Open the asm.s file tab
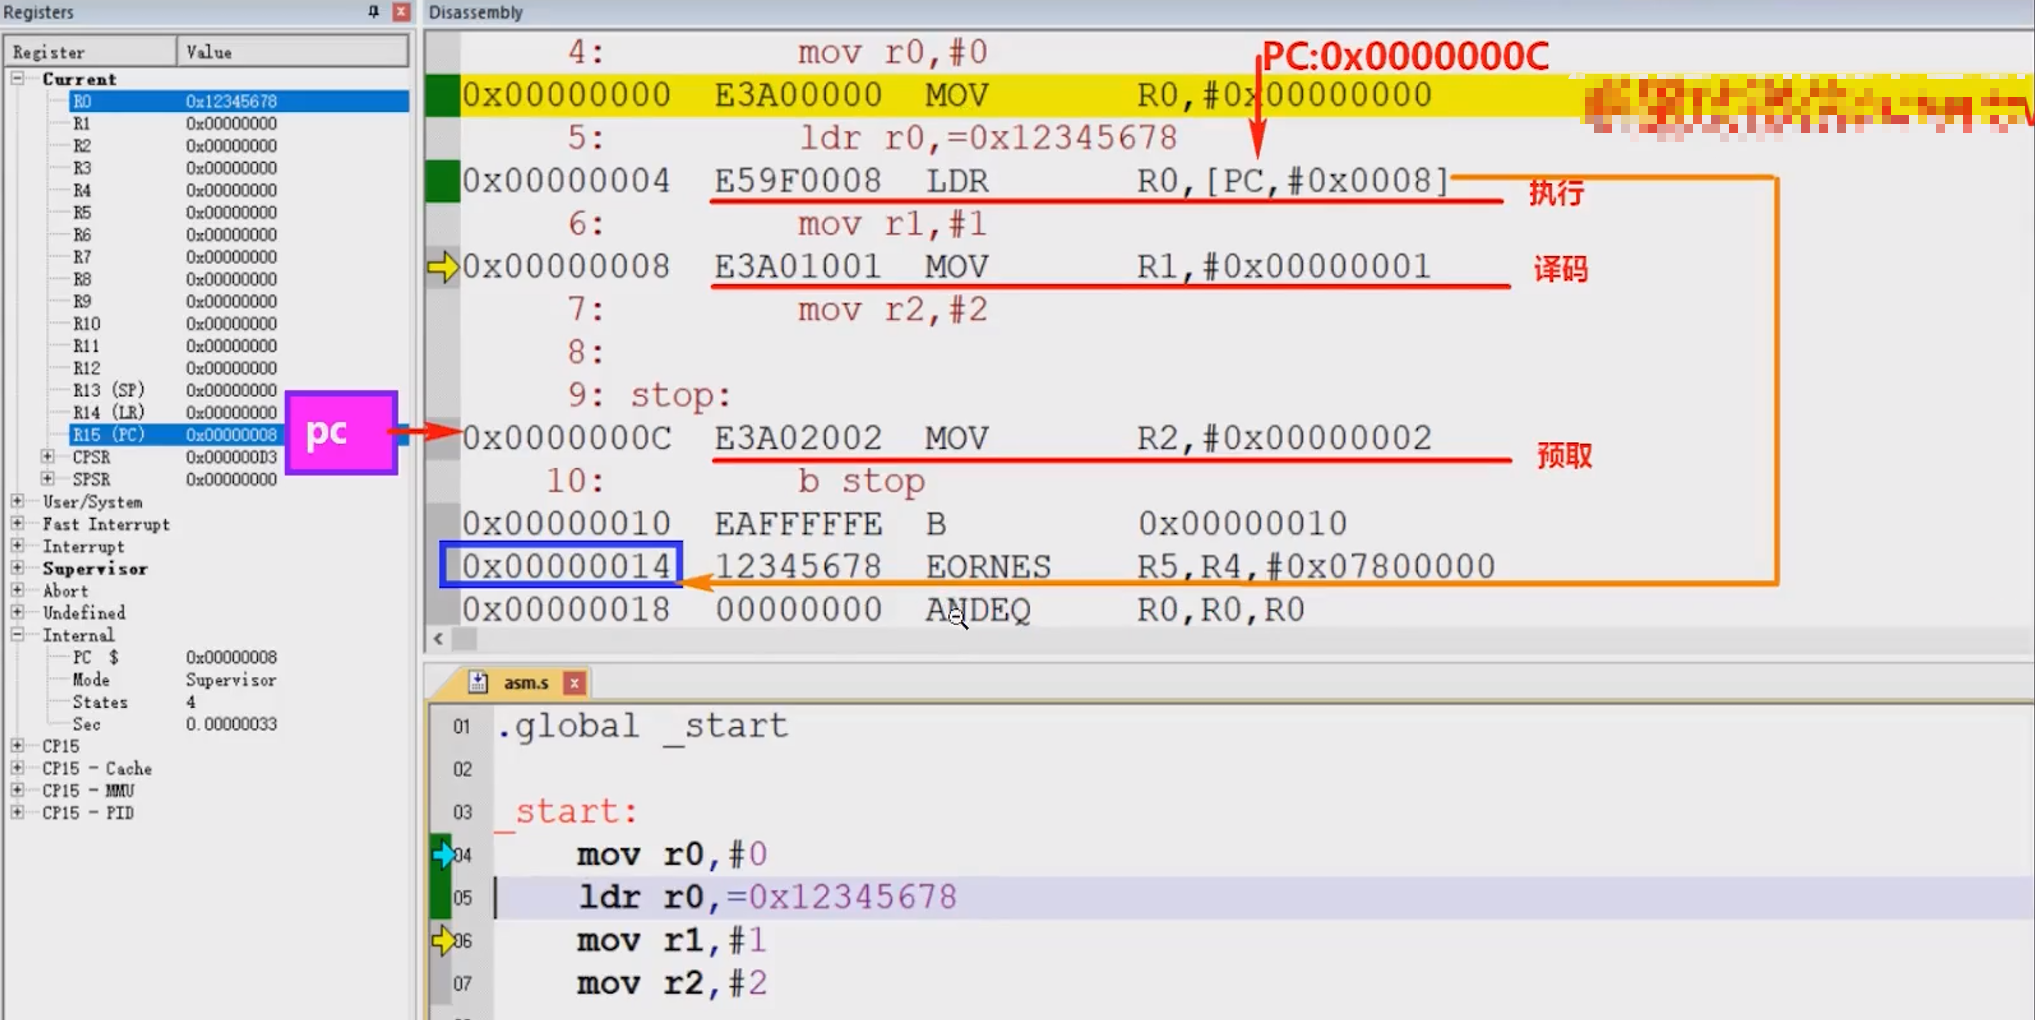 tap(526, 683)
